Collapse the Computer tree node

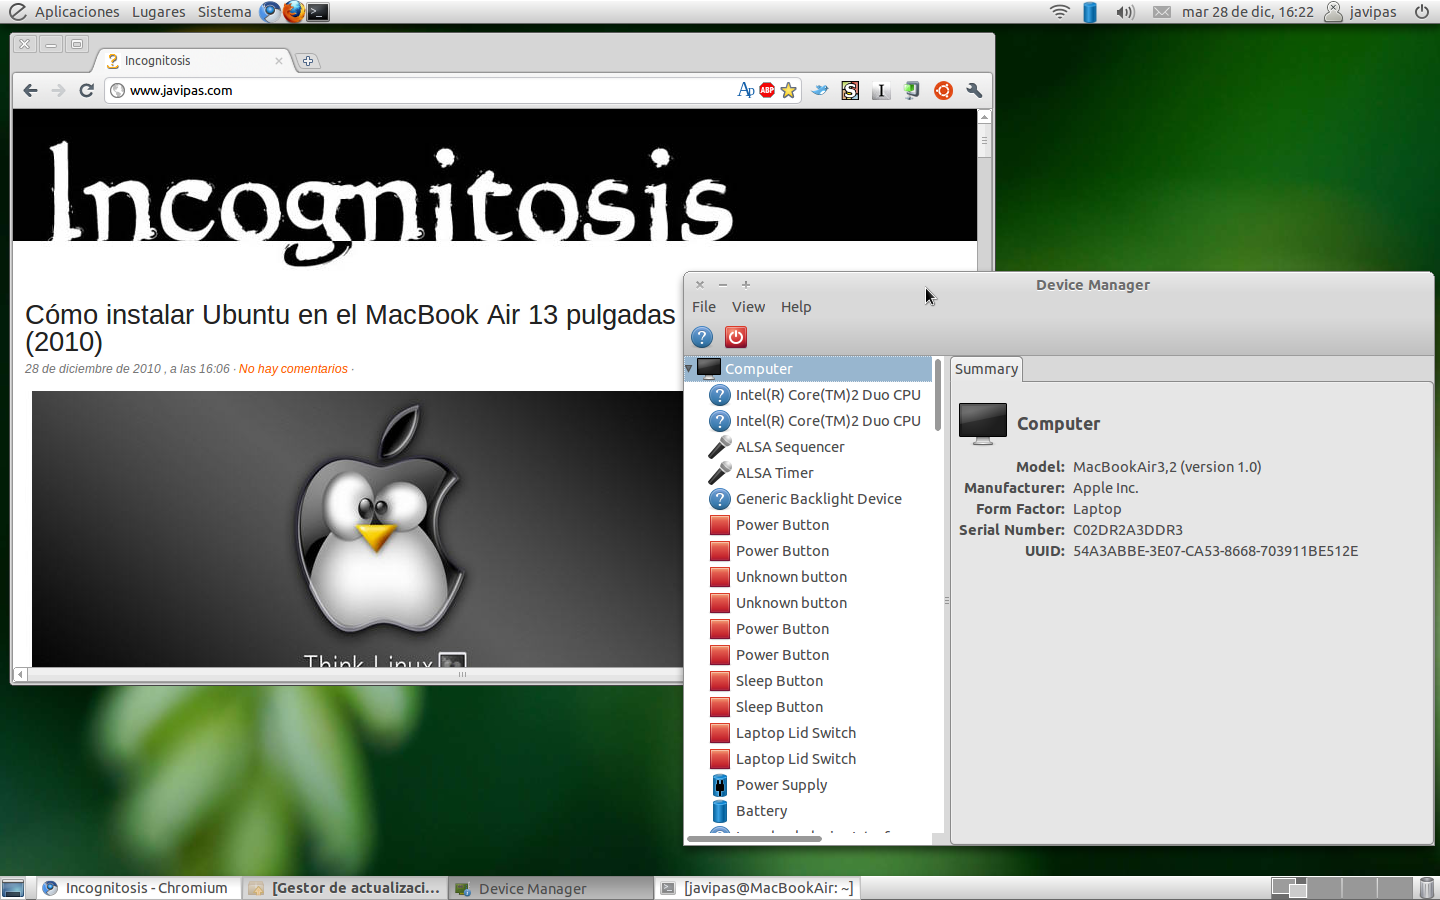[x=689, y=369]
